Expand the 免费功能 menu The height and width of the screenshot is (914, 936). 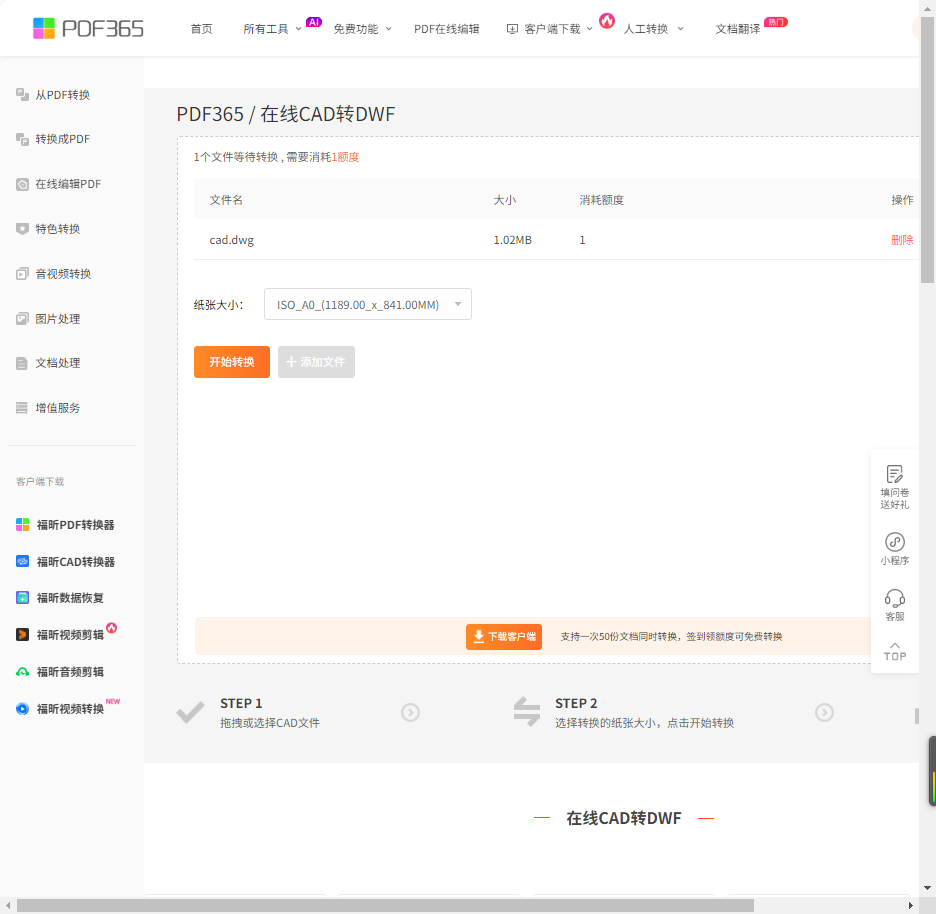click(362, 29)
